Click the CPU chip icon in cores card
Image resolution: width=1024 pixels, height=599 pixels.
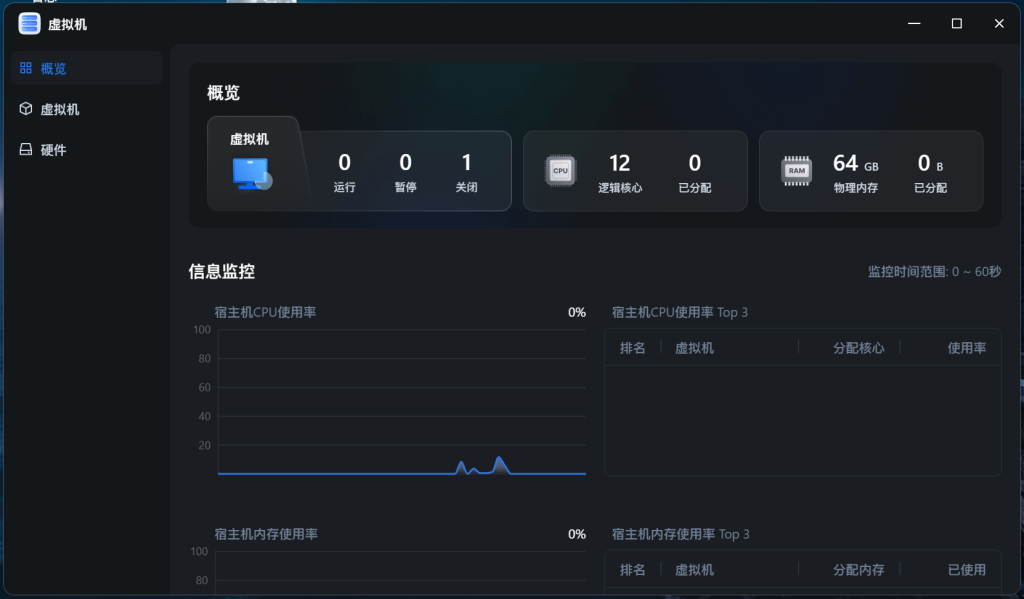pos(560,170)
